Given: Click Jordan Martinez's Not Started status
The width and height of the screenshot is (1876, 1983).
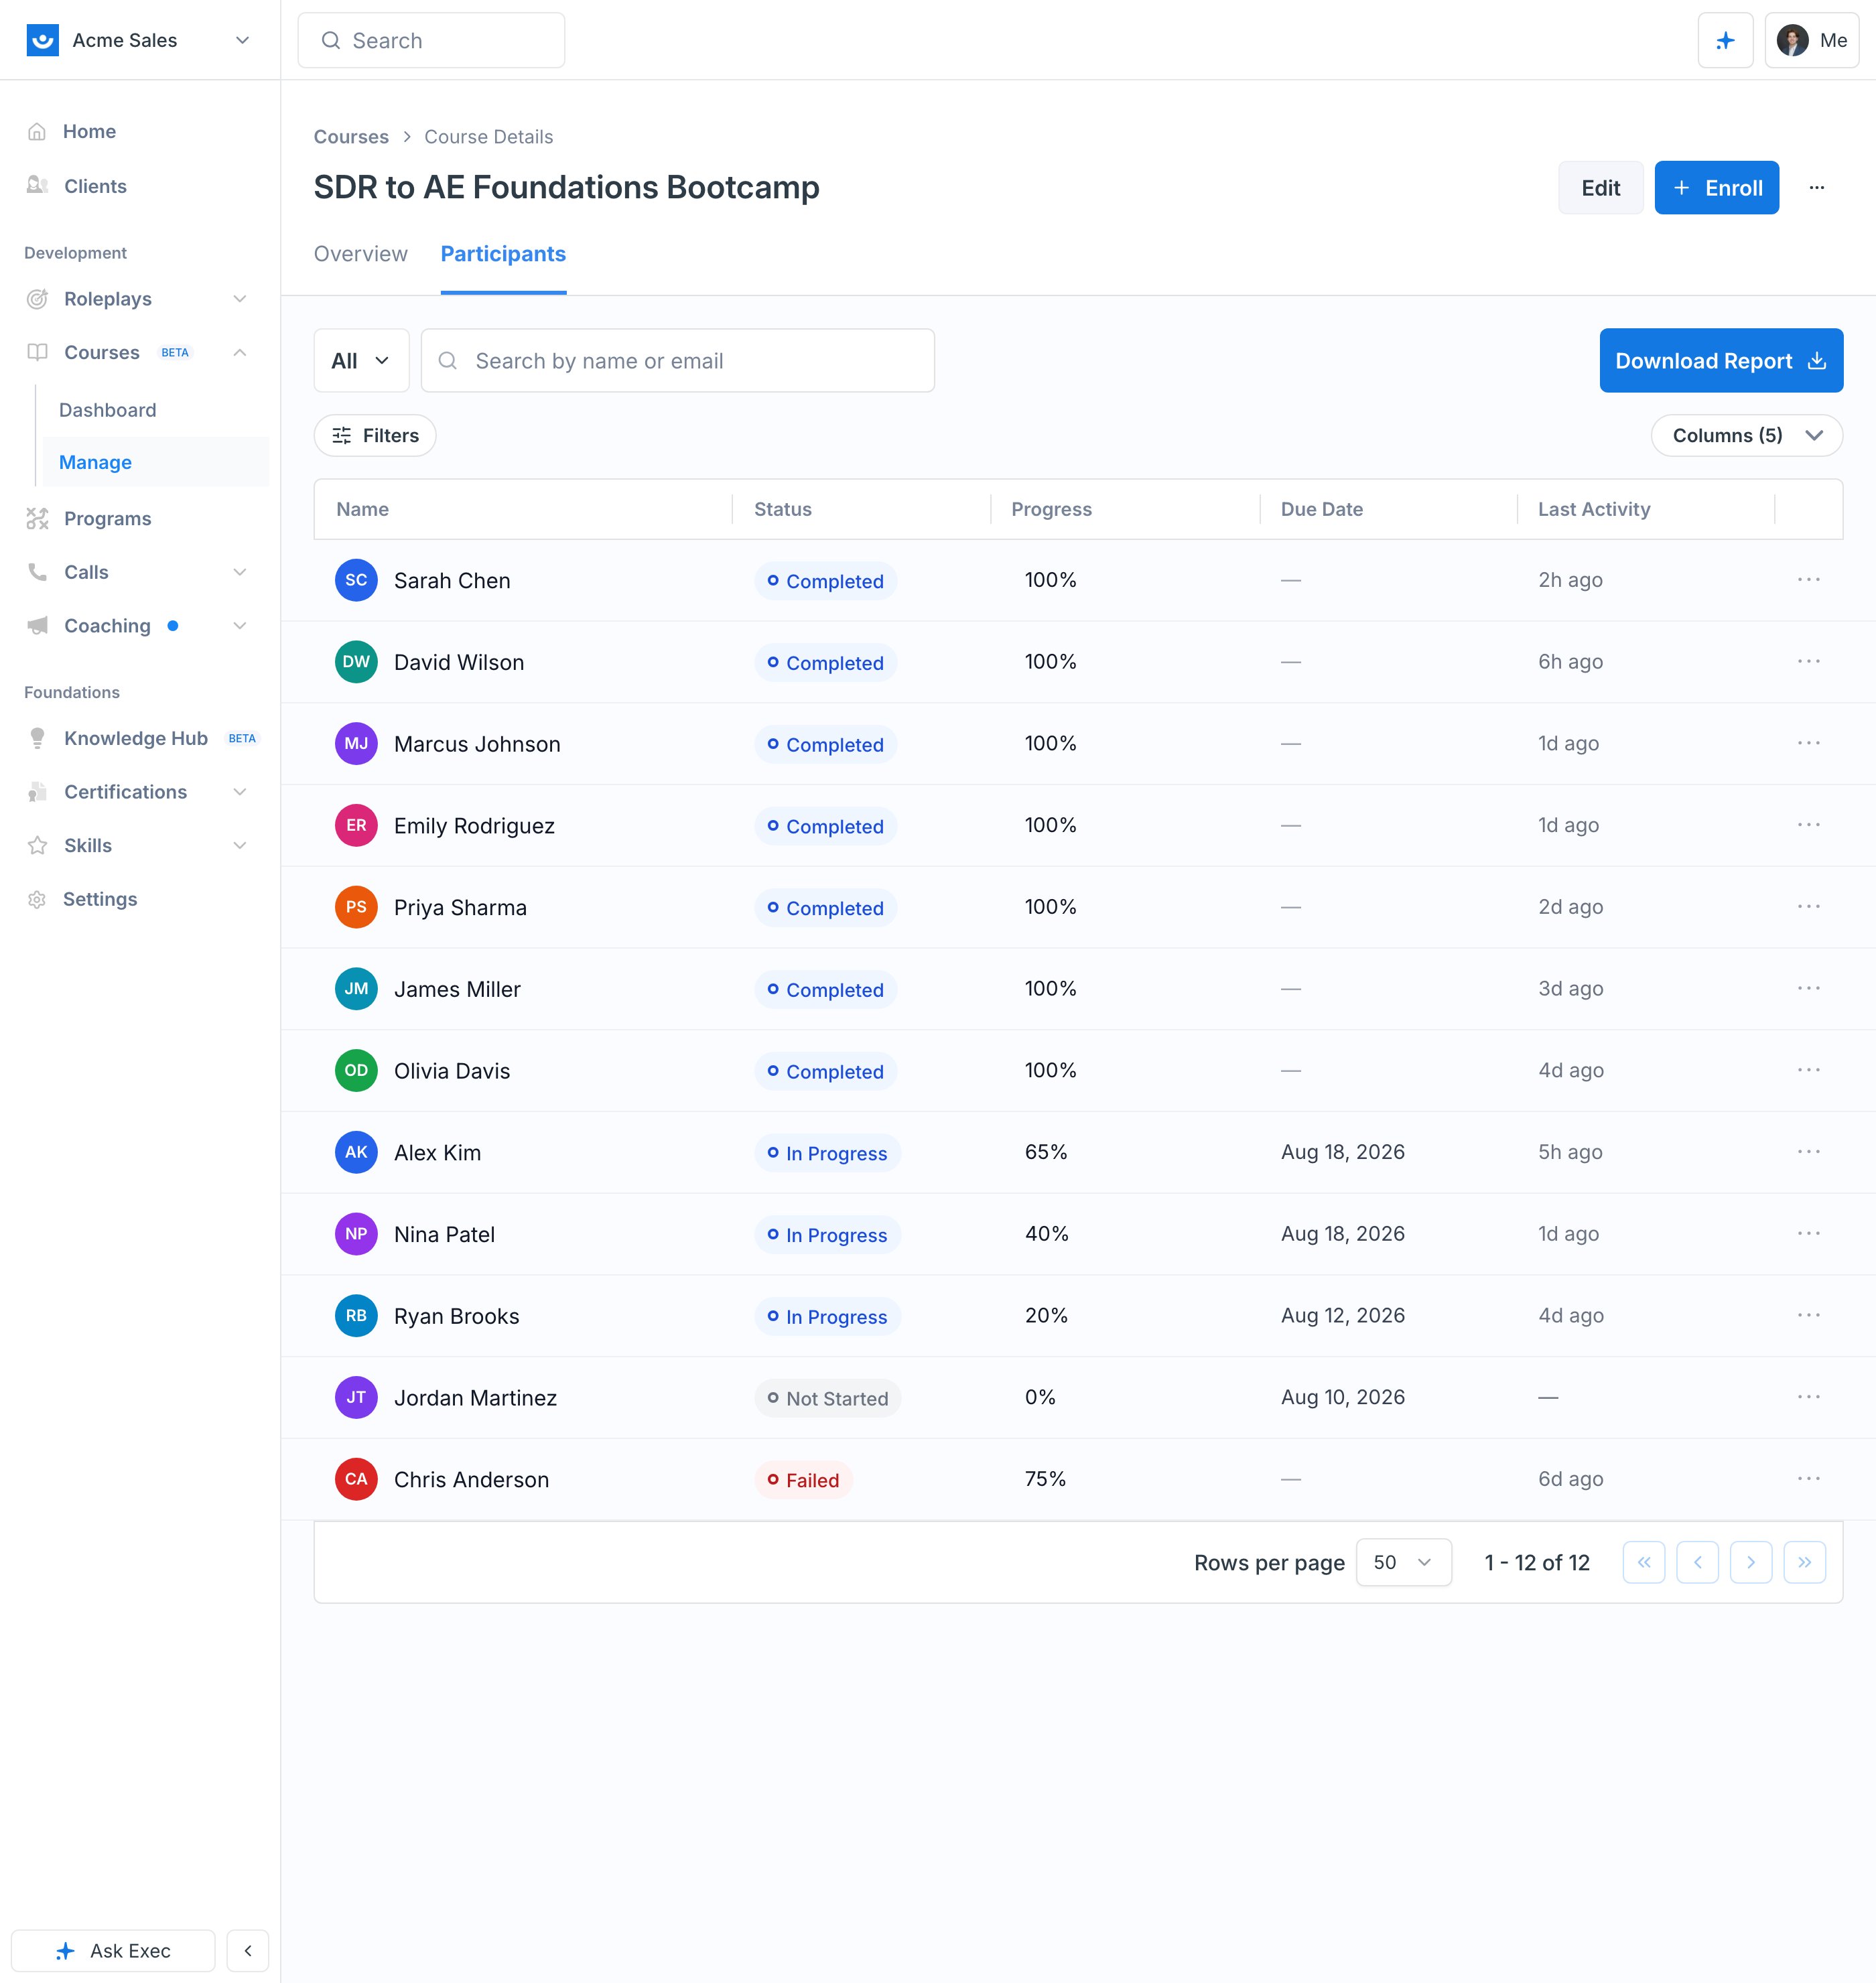Looking at the screenshot, I should tap(827, 1398).
